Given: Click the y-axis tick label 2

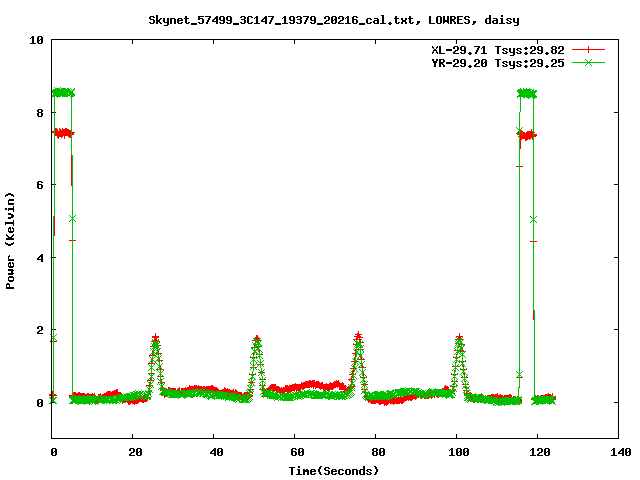Looking at the screenshot, I should click(40, 330).
